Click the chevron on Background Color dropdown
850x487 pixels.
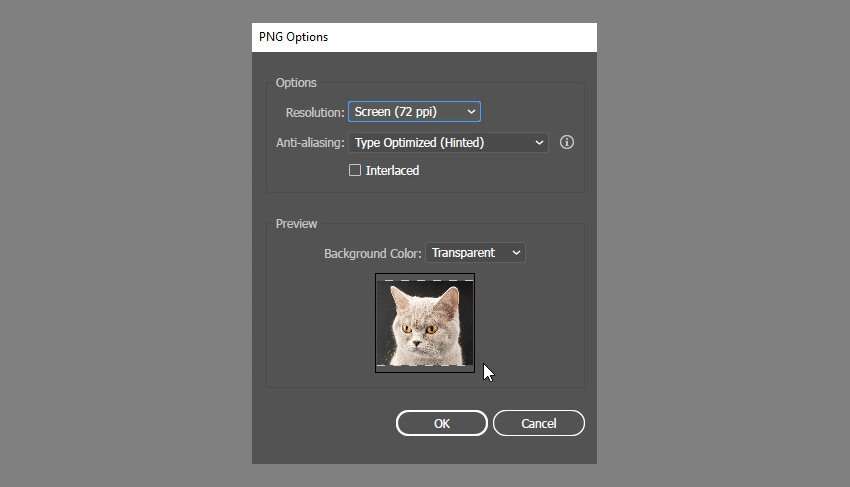point(516,253)
